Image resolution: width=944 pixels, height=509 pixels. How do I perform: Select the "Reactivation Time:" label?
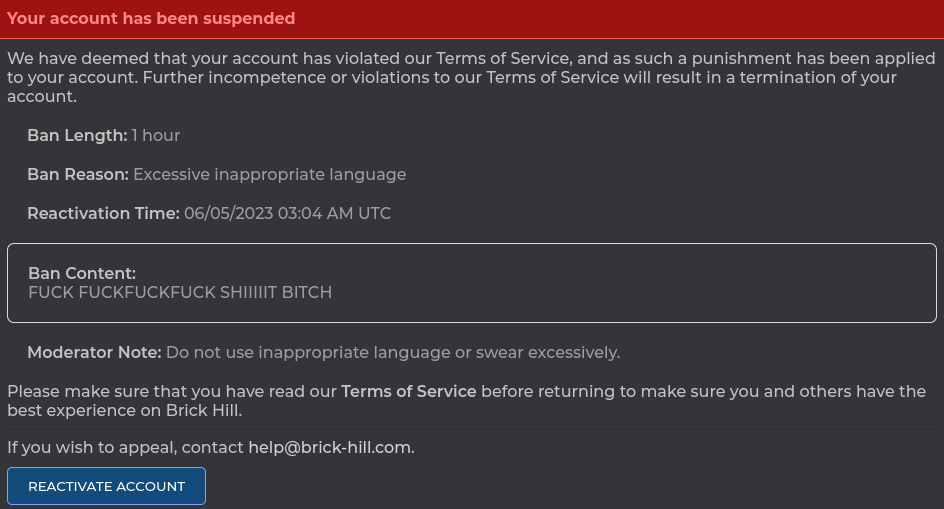pyautogui.click(x=103, y=213)
